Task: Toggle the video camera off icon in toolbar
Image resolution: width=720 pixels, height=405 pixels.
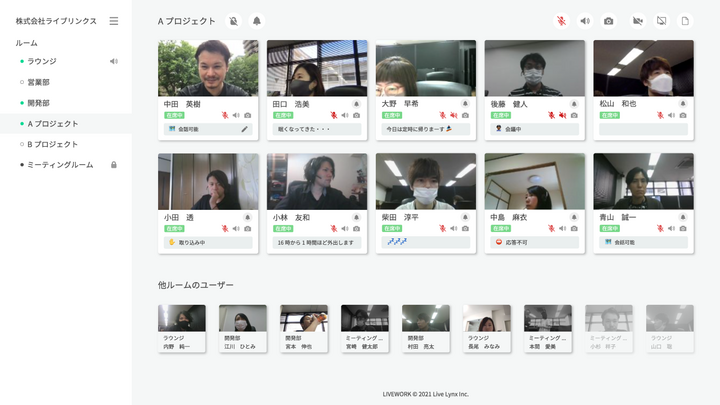Action: 637,21
